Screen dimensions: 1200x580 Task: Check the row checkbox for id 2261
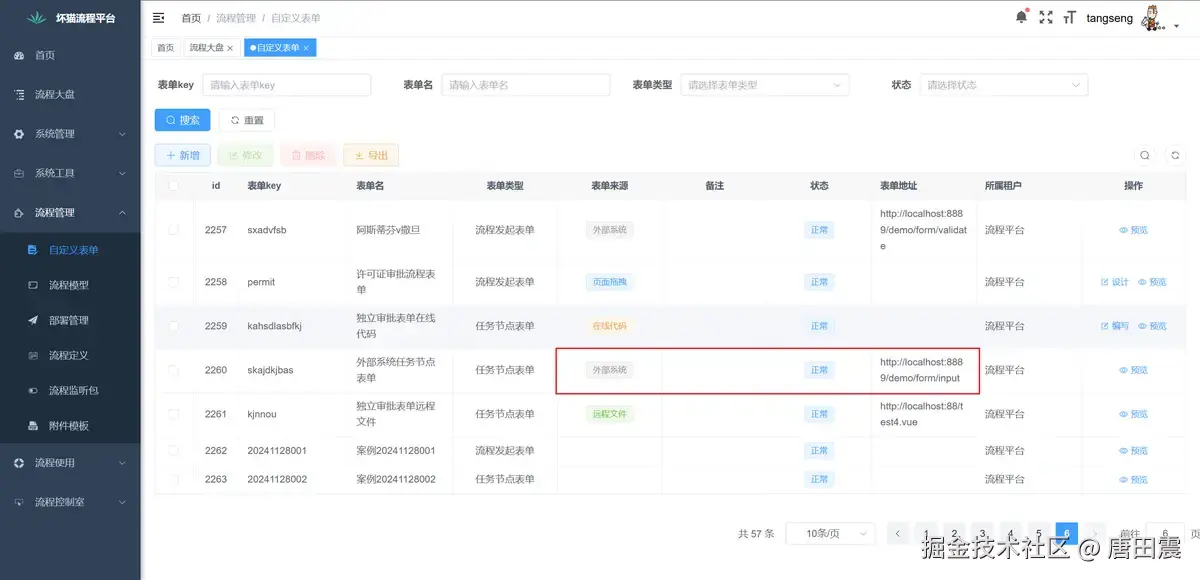pos(173,414)
